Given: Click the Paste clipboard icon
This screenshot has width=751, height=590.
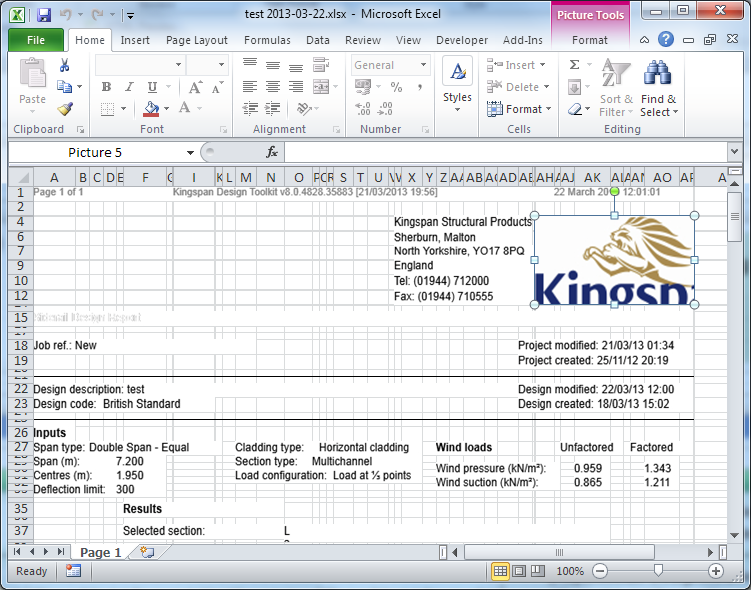Looking at the screenshot, I should point(32,73).
